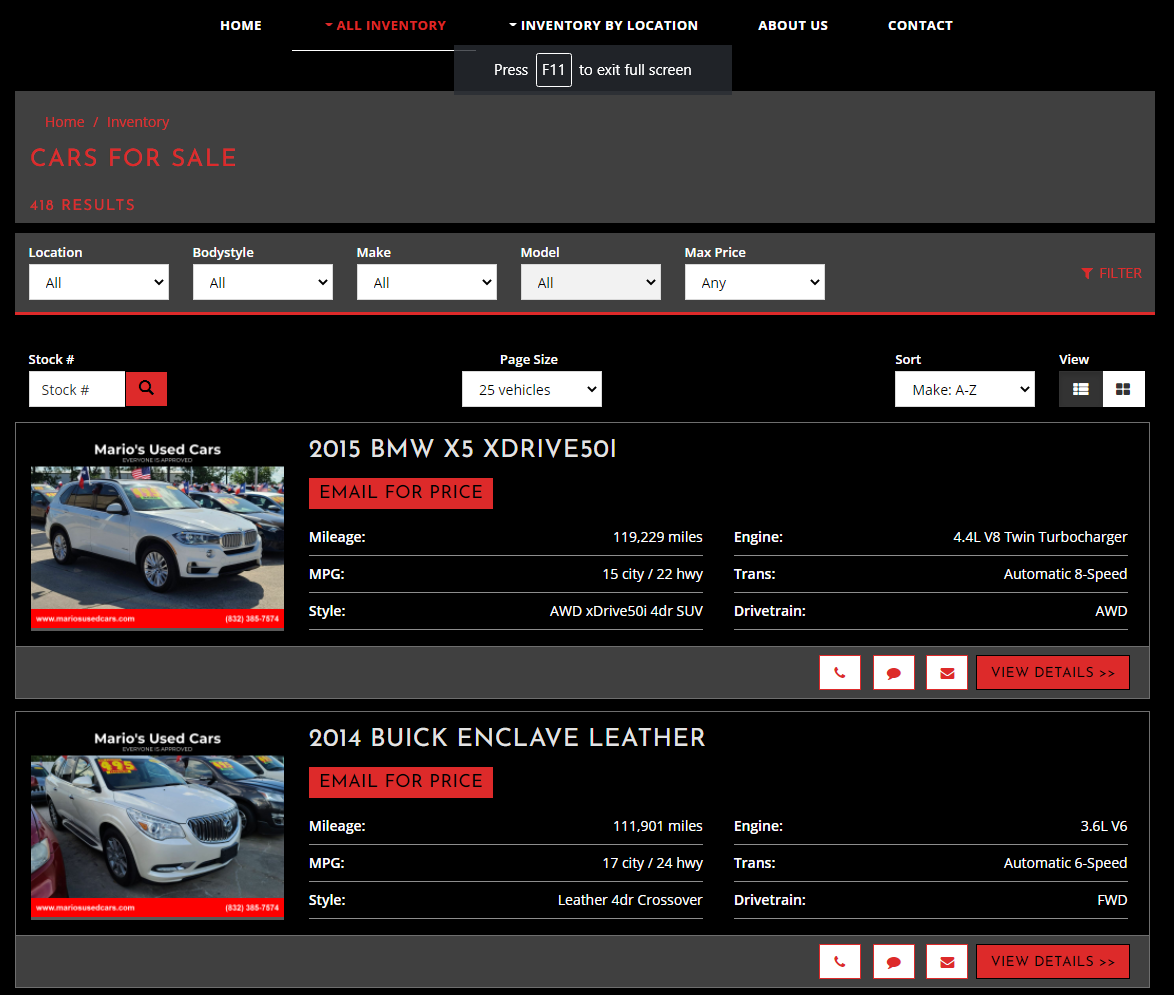Switch to list view icon
This screenshot has height=995, width=1174.
pos(1080,389)
